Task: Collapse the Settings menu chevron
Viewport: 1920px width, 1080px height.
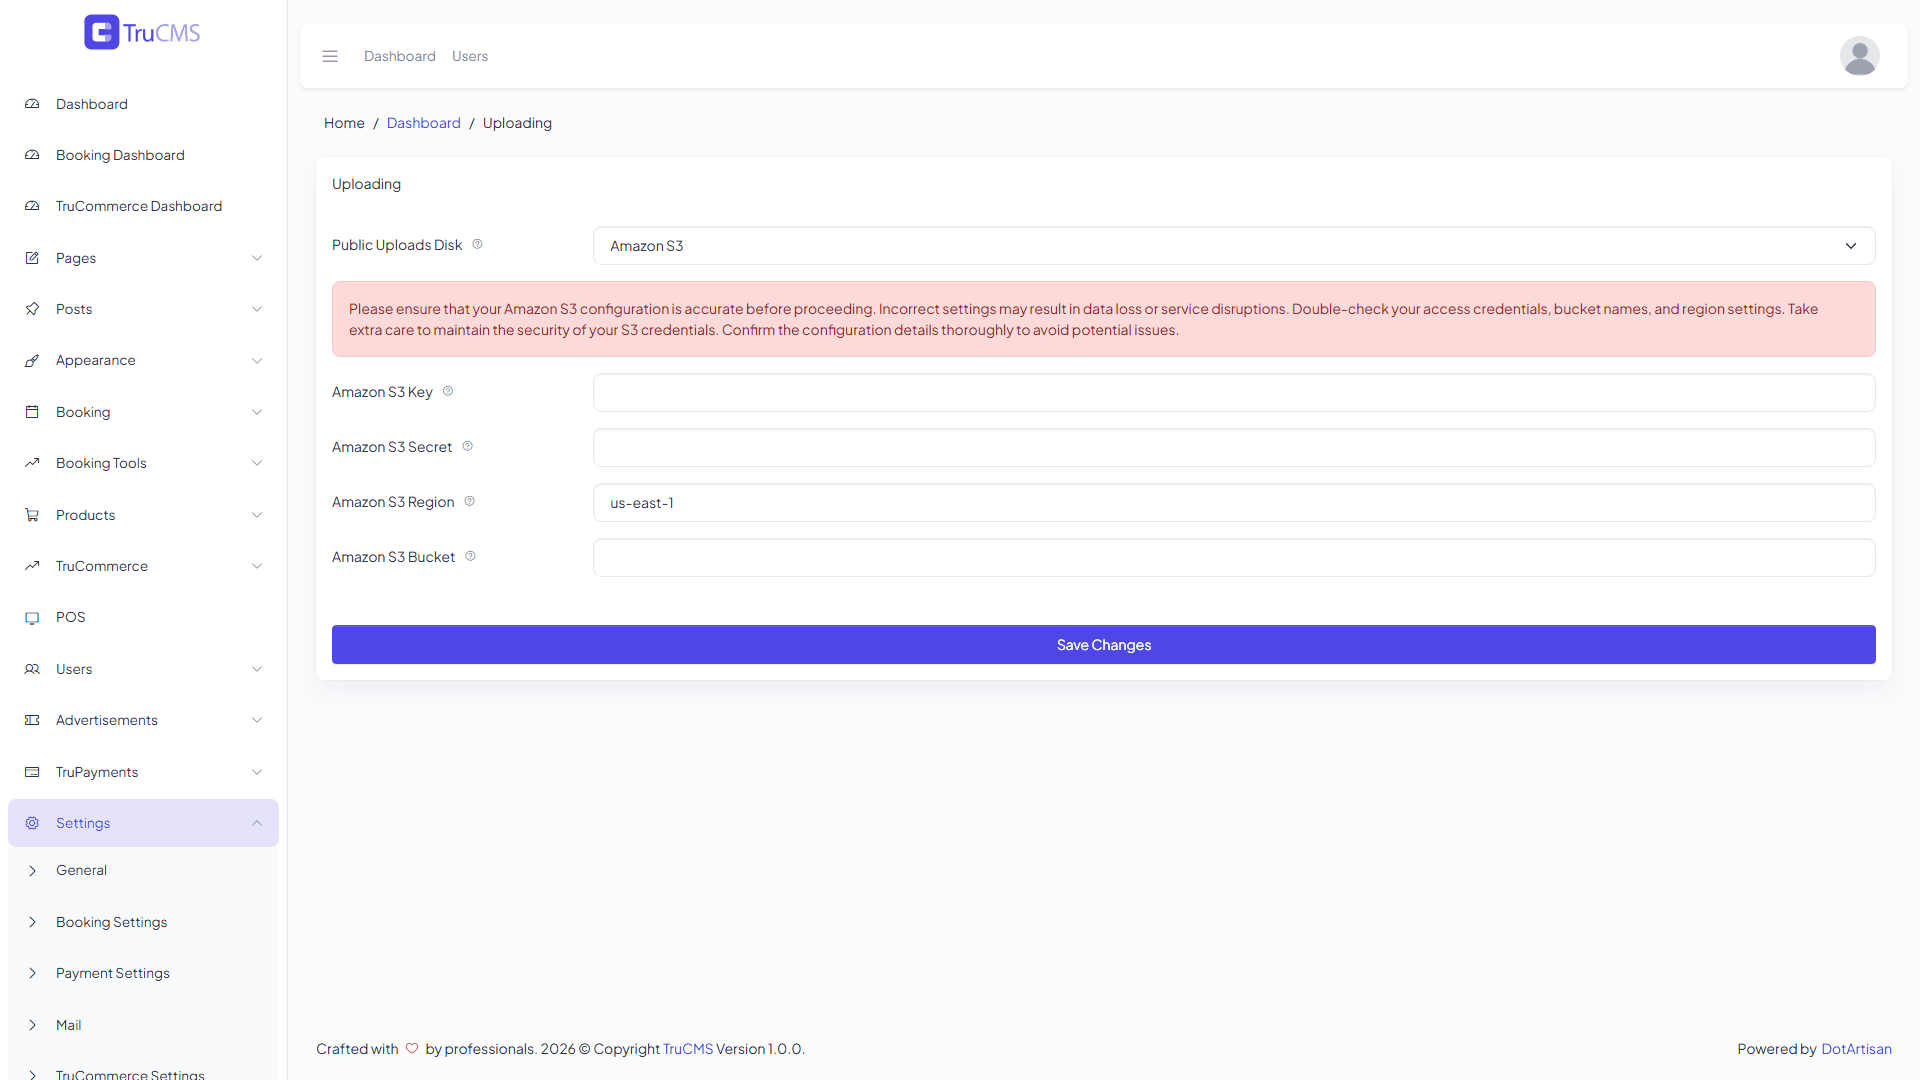Action: [x=257, y=823]
